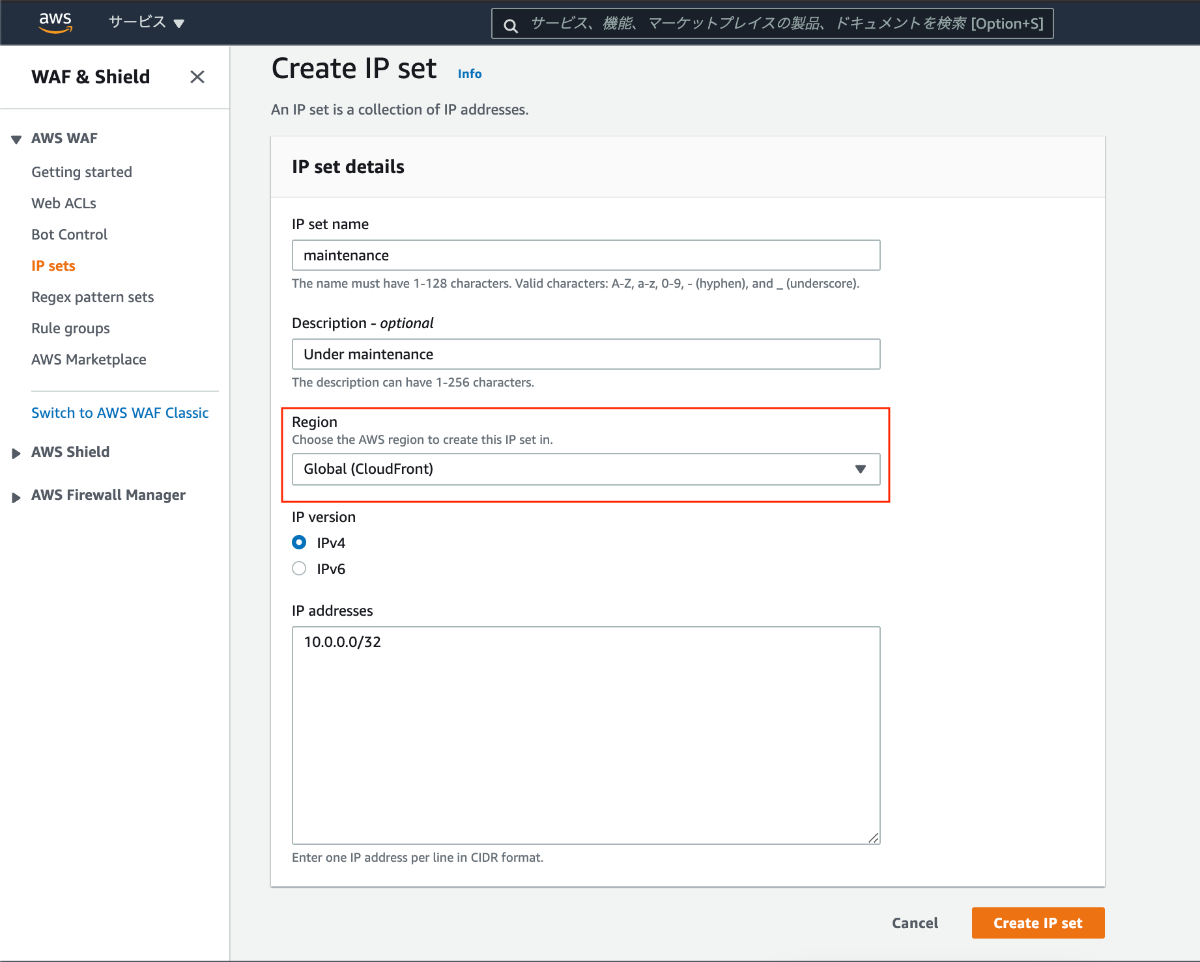Expand the AWS Shield section

tap(16, 453)
